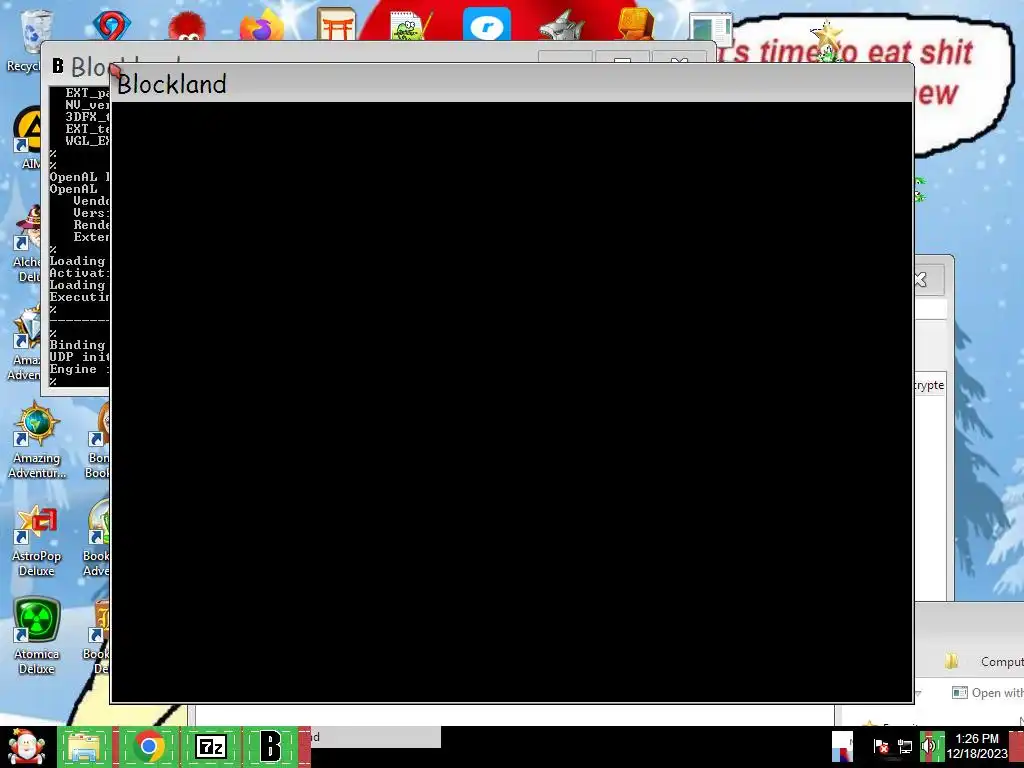
Task: Open 7-Zip from the taskbar
Action: pos(211,746)
